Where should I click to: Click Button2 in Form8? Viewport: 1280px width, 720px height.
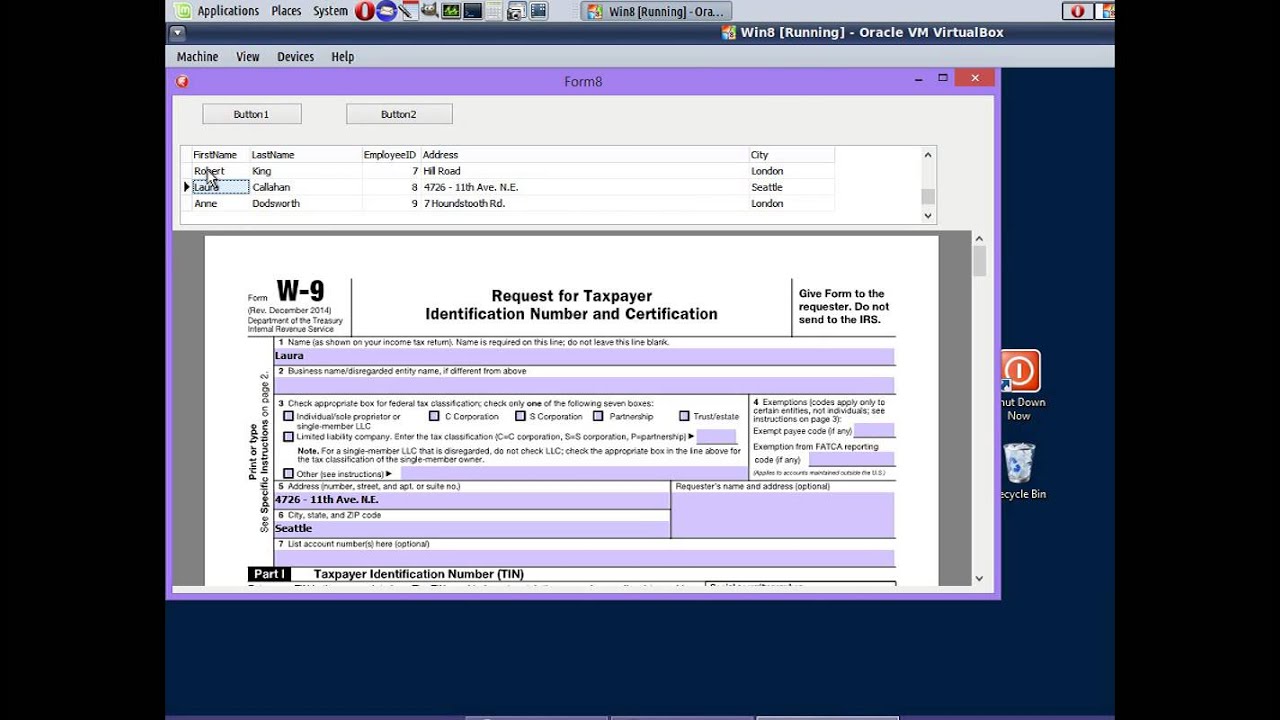pos(398,114)
